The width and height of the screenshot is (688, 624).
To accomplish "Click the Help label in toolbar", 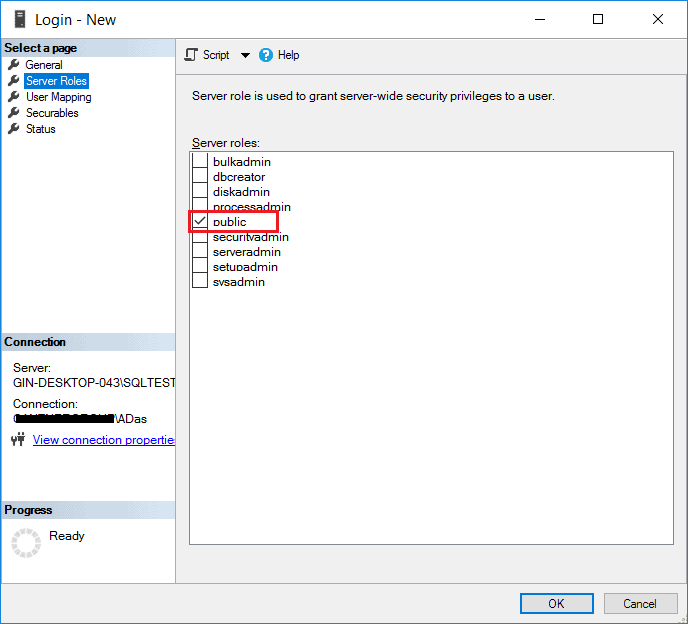I will pos(288,55).
